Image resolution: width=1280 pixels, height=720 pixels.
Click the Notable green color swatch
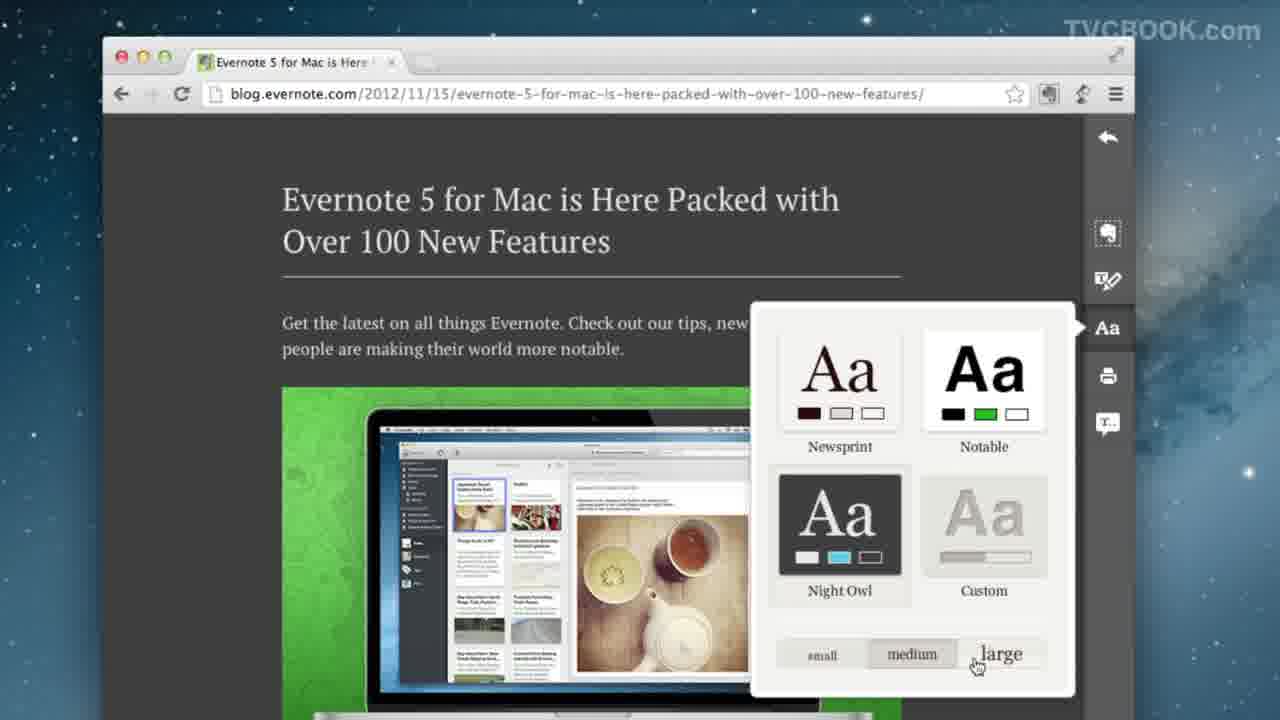coord(985,414)
